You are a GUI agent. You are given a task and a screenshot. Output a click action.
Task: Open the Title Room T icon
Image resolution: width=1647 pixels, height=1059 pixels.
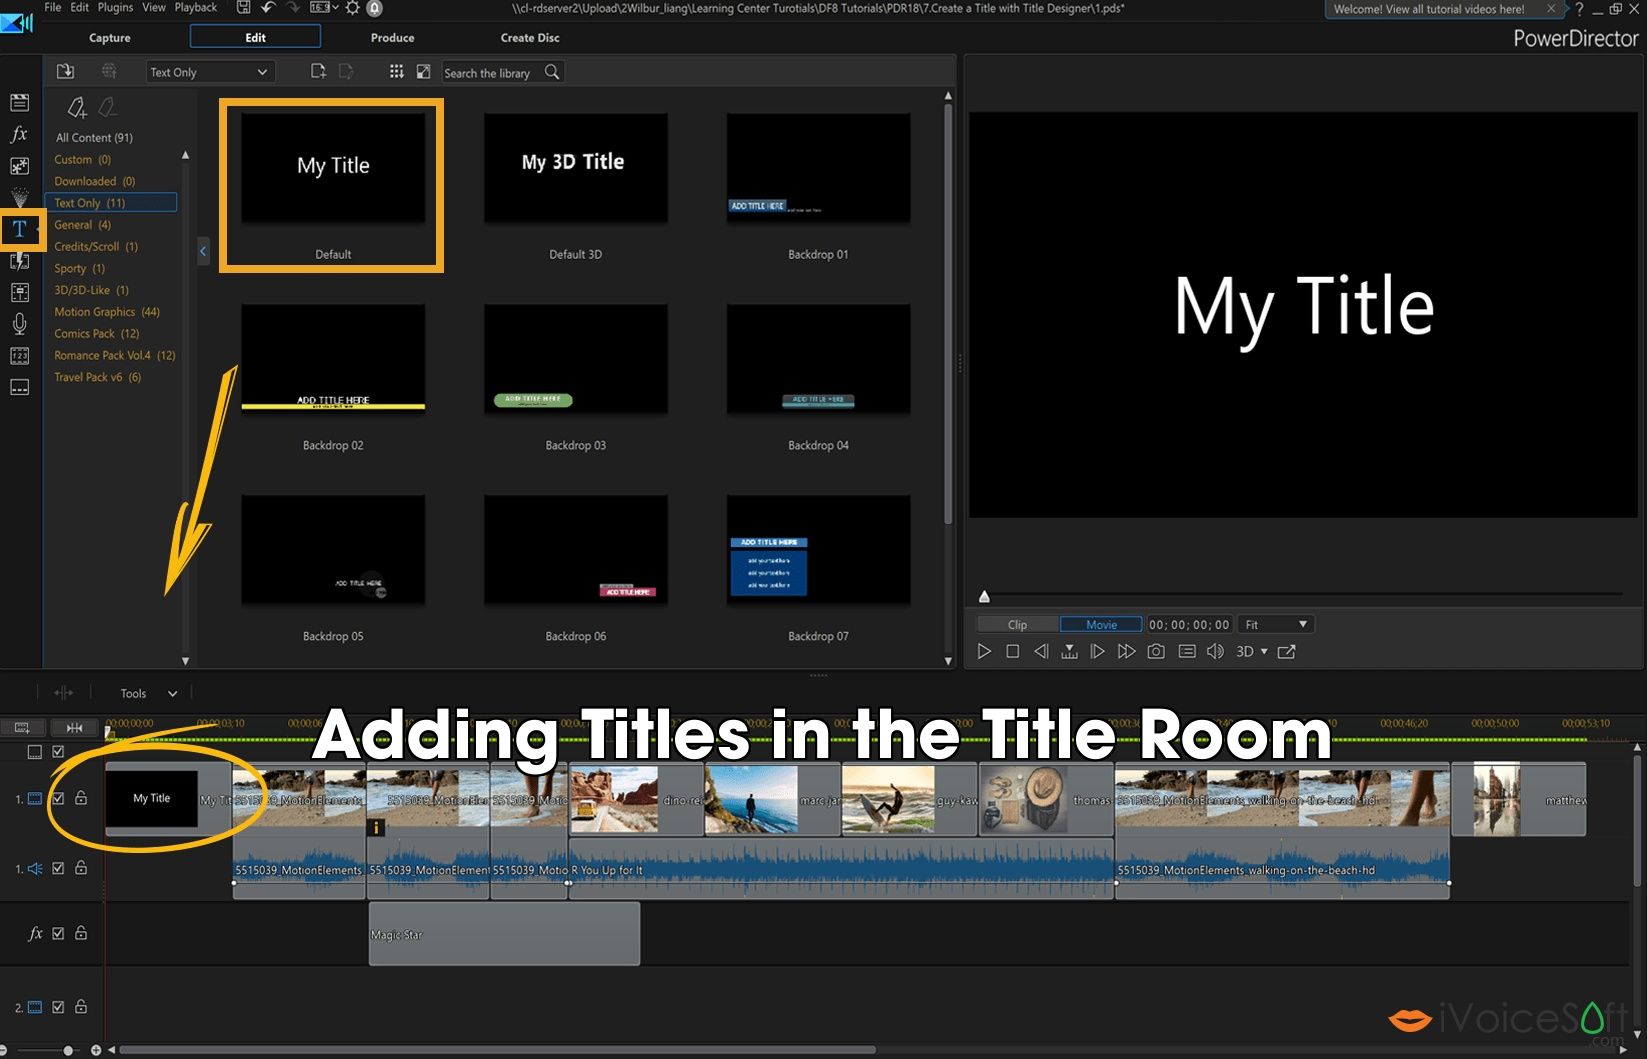tap(19, 229)
